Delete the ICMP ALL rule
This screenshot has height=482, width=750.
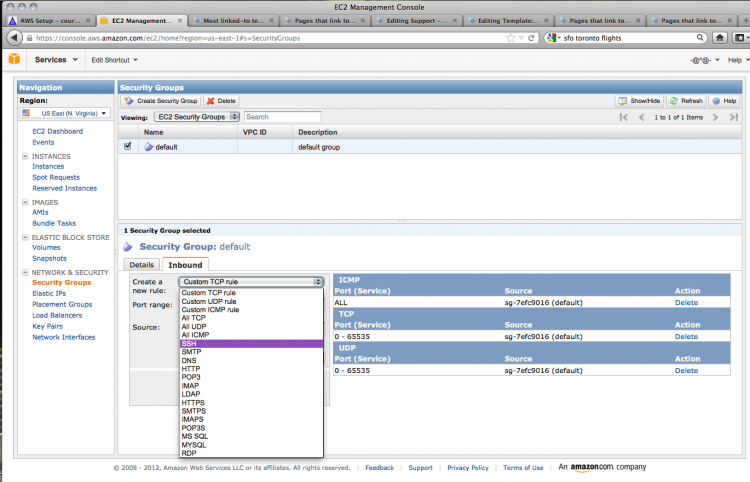click(x=686, y=303)
